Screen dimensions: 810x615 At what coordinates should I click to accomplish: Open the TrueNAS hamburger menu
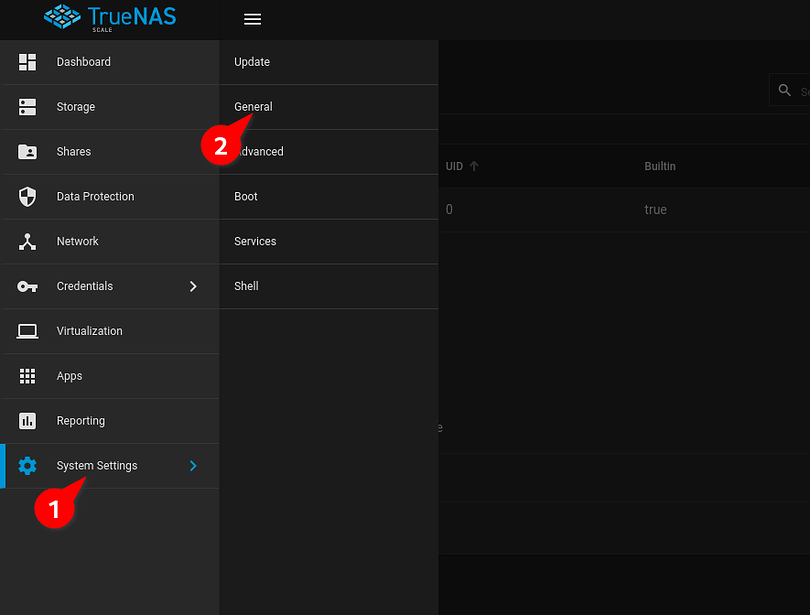click(x=252, y=19)
